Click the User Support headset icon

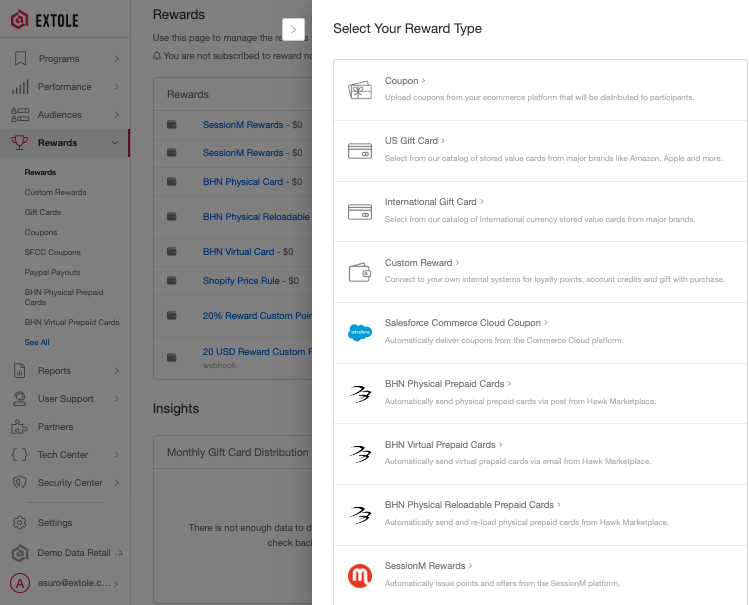coord(20,399)
